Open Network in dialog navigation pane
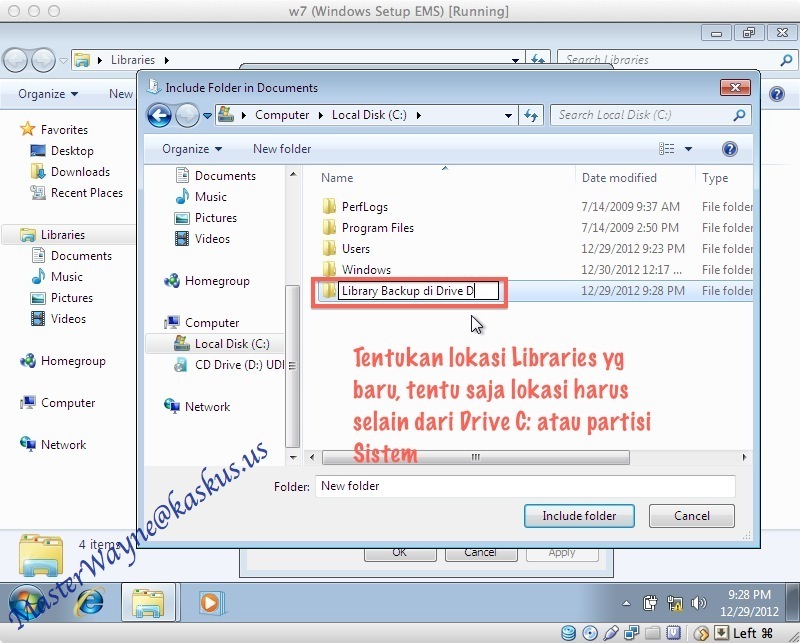The height and width of the screenshot is (643, 800). [x=207, y=407]
